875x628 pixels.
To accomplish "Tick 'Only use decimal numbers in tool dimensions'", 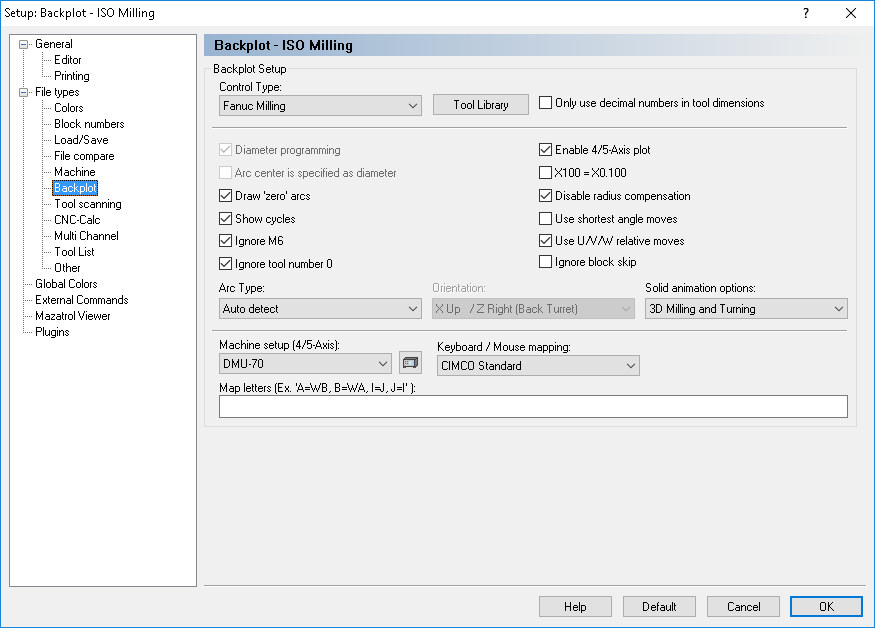I will 545,103.
